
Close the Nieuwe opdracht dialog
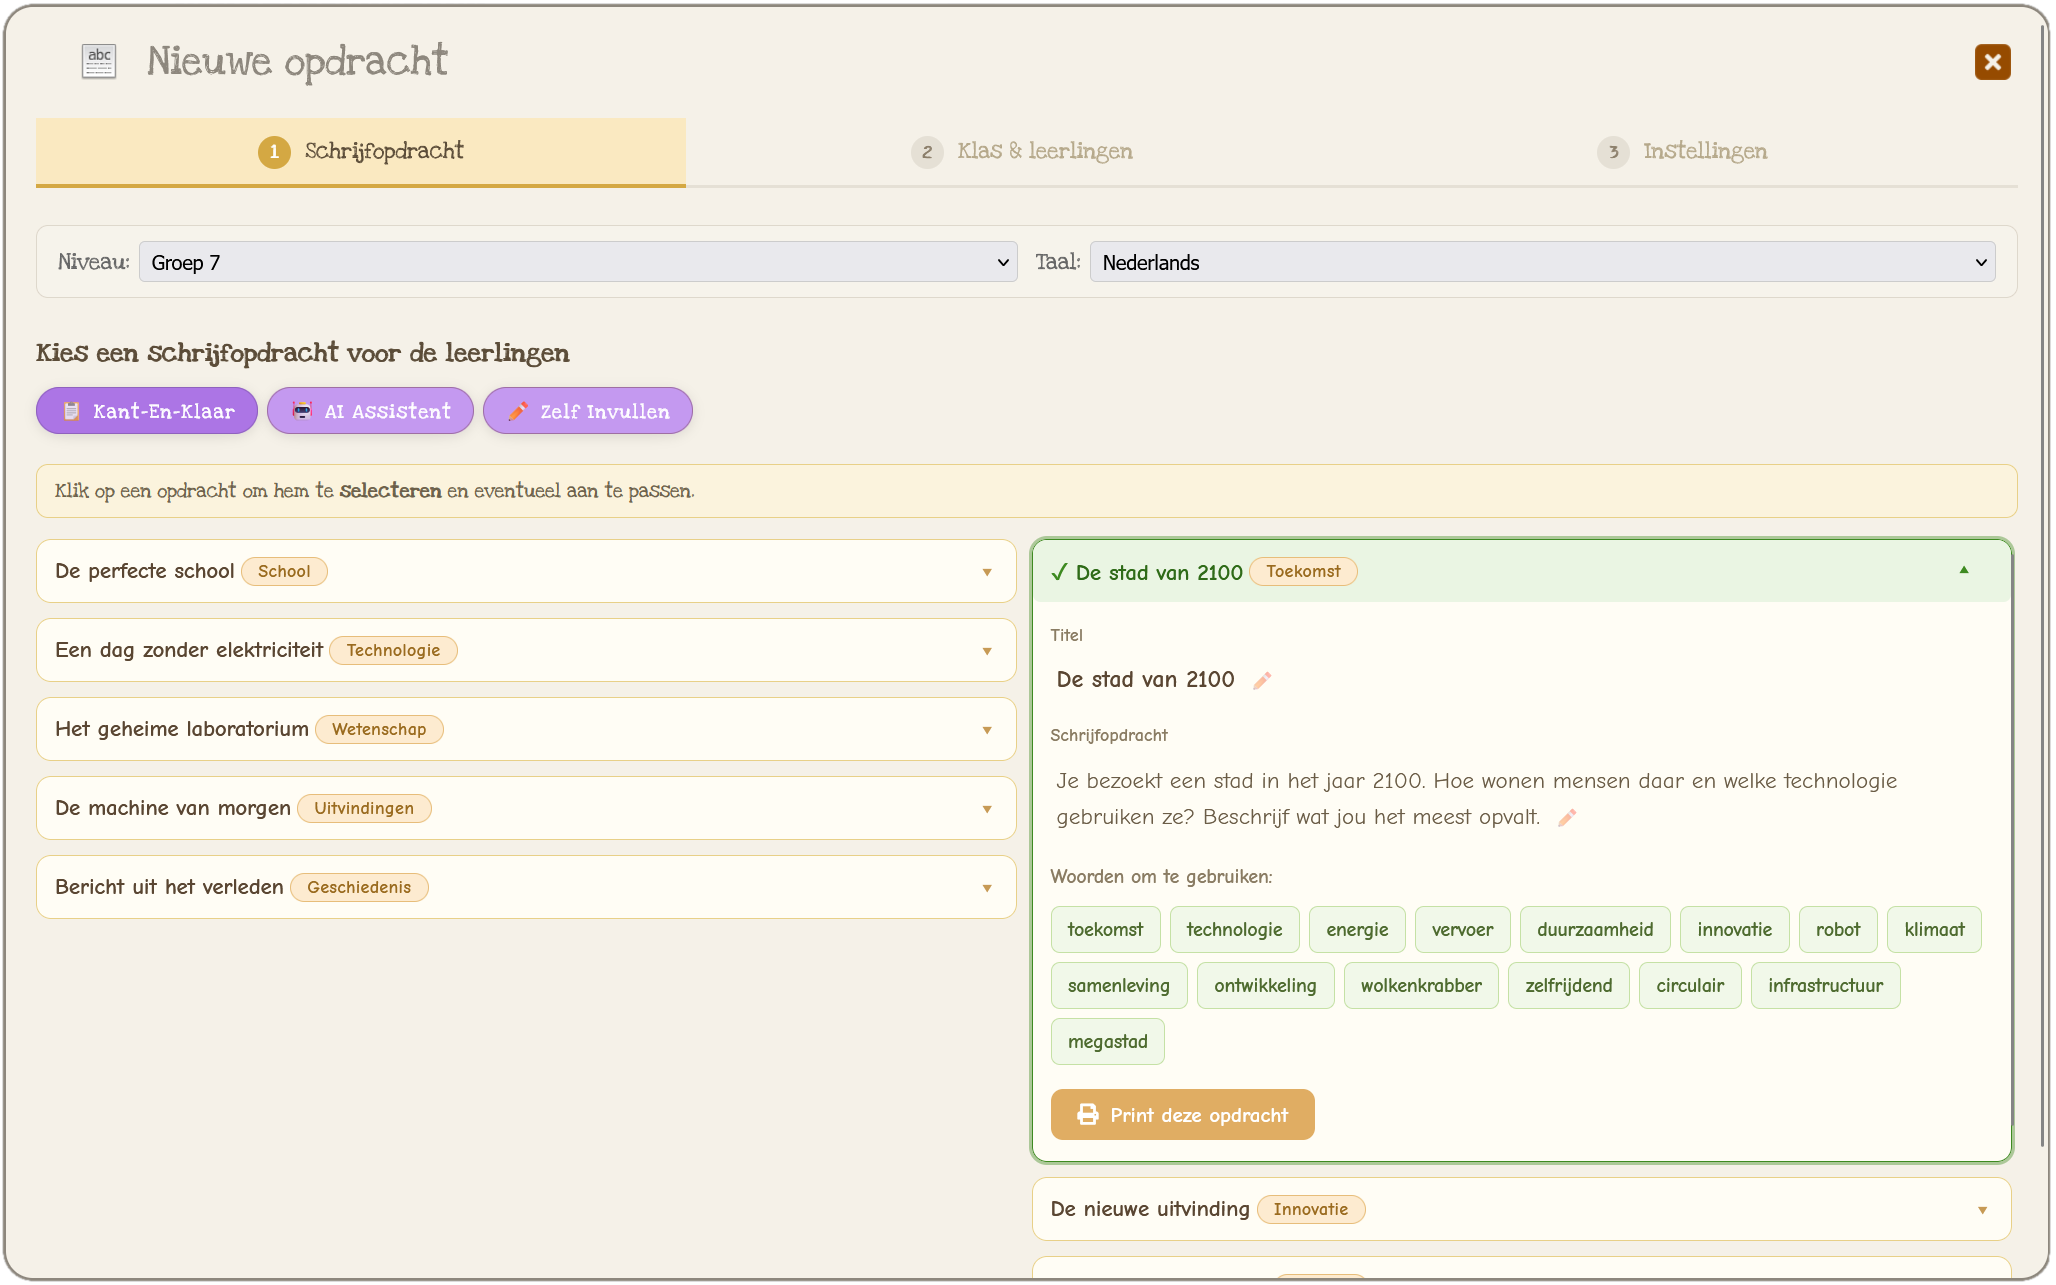[x=1992, y=62]
